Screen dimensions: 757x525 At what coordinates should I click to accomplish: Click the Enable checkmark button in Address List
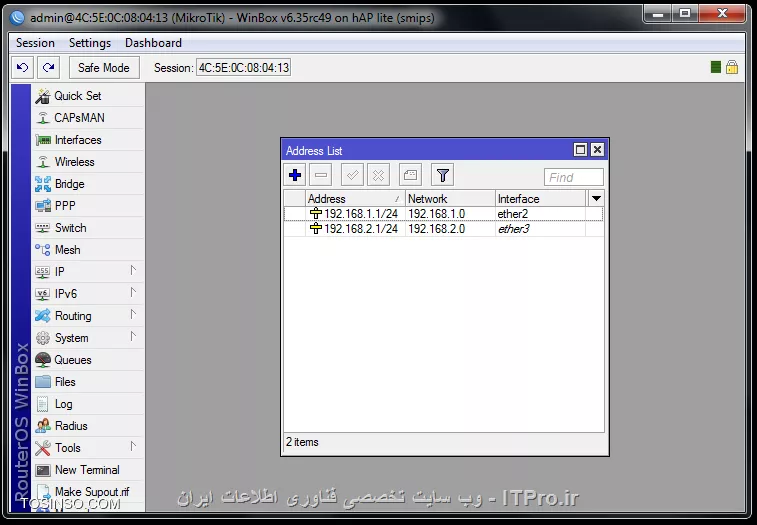click(x=352, y=175)
